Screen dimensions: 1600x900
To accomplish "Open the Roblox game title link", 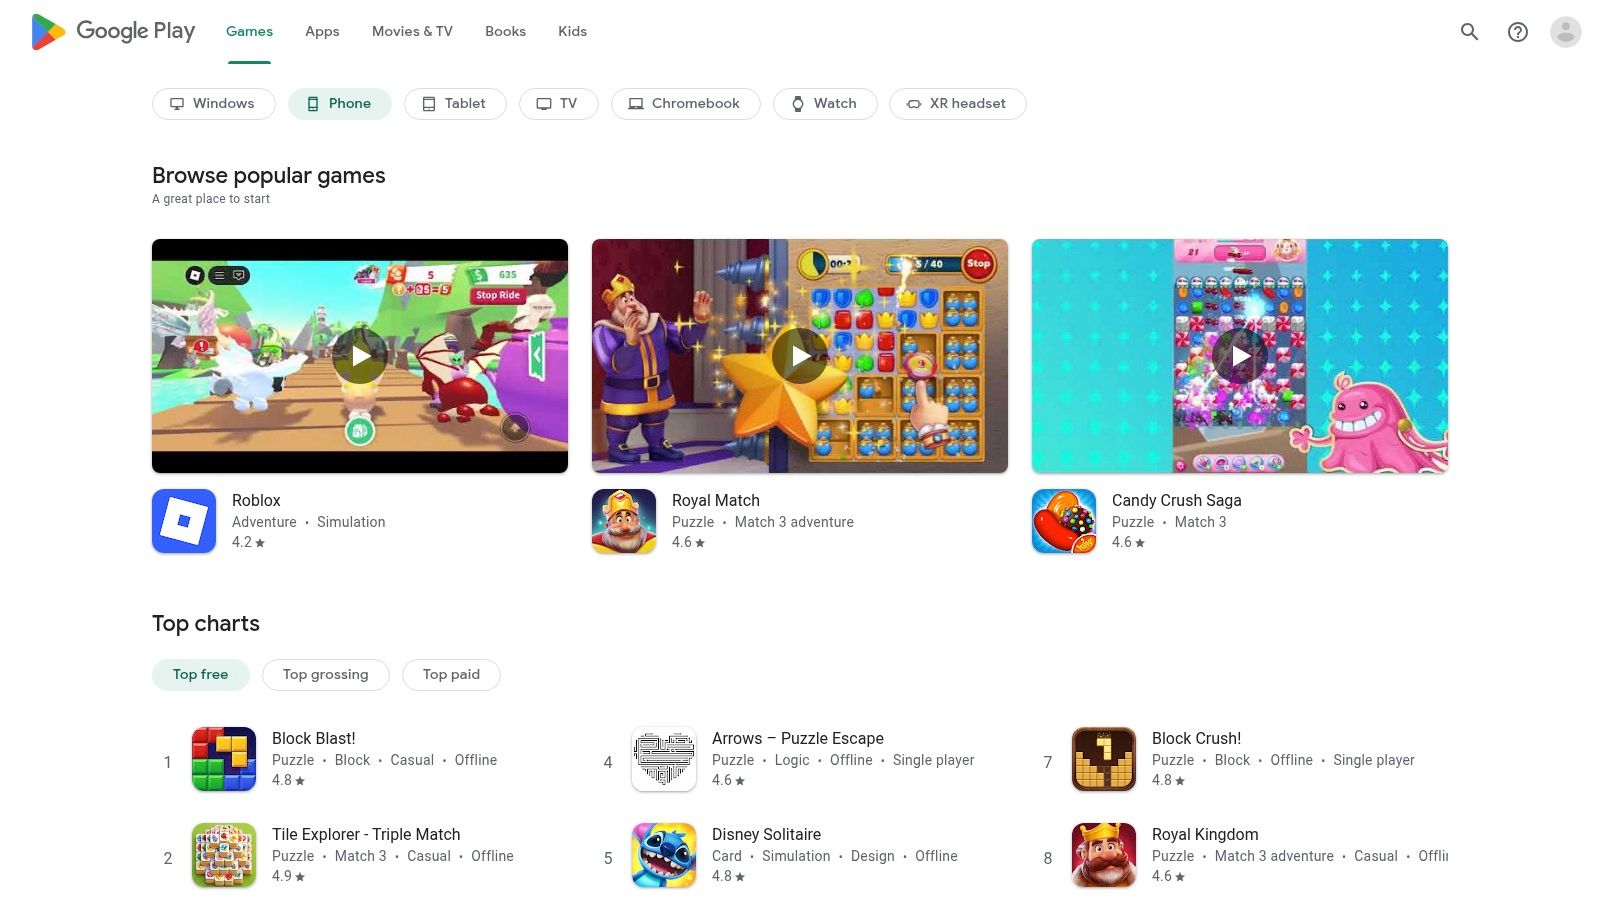I will coord(256,500).
